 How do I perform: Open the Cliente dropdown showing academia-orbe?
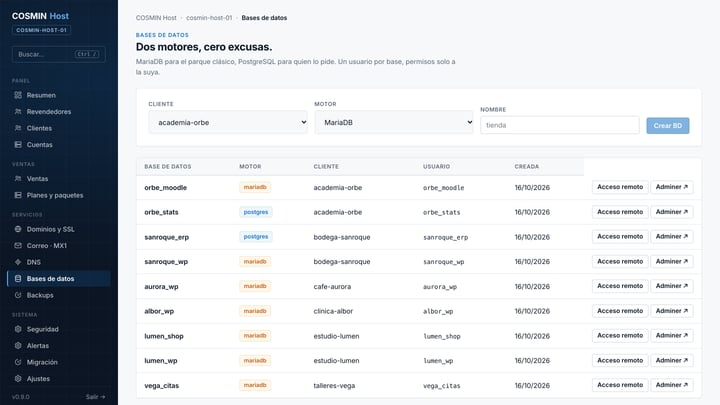pyautogui.click(x=228, y=122)
